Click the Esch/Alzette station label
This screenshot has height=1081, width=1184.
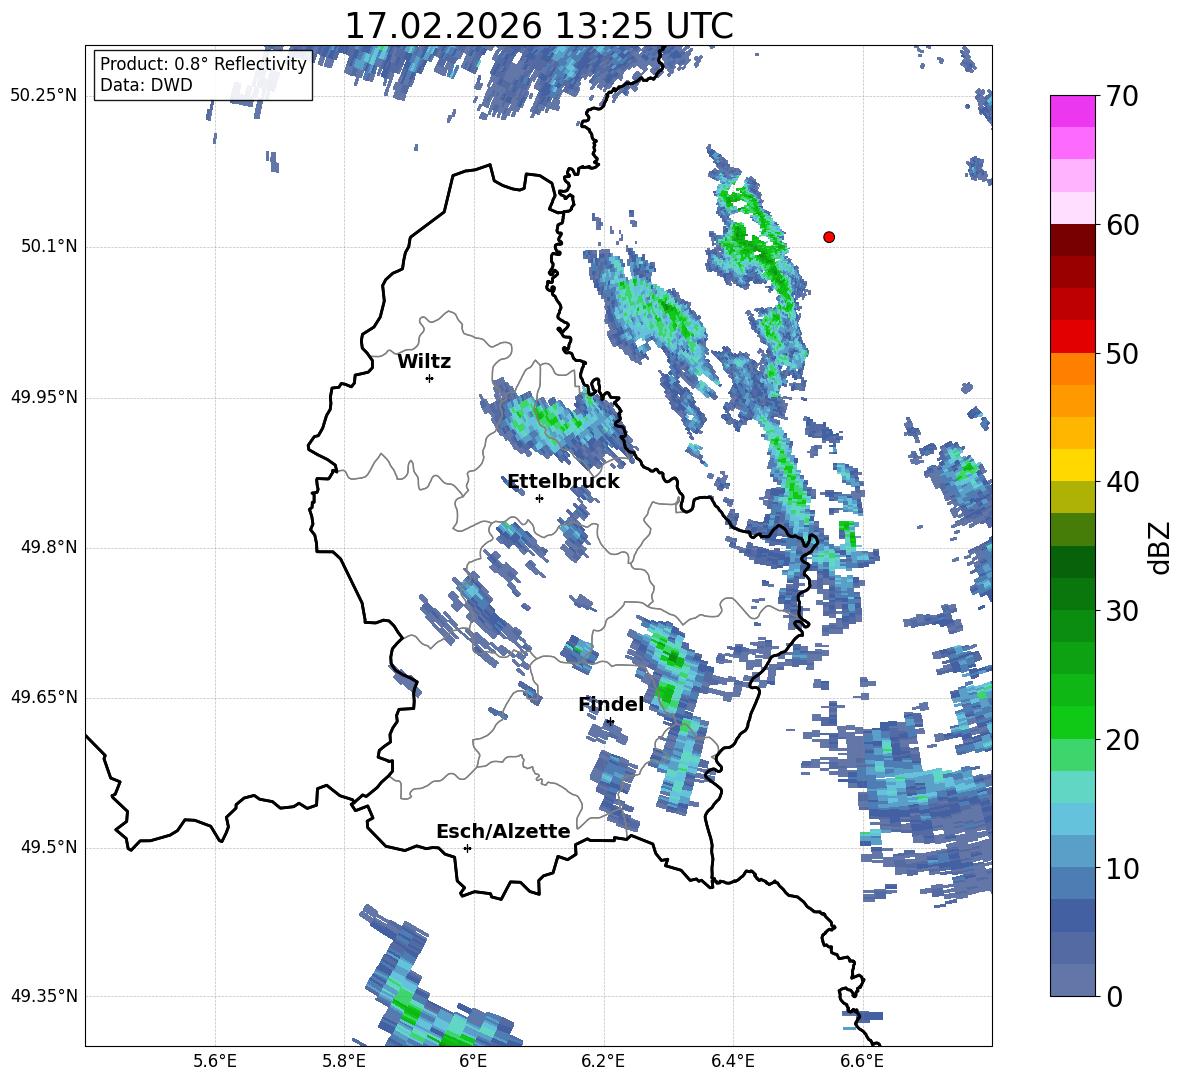pyautogui.click(x=504, y=831)
